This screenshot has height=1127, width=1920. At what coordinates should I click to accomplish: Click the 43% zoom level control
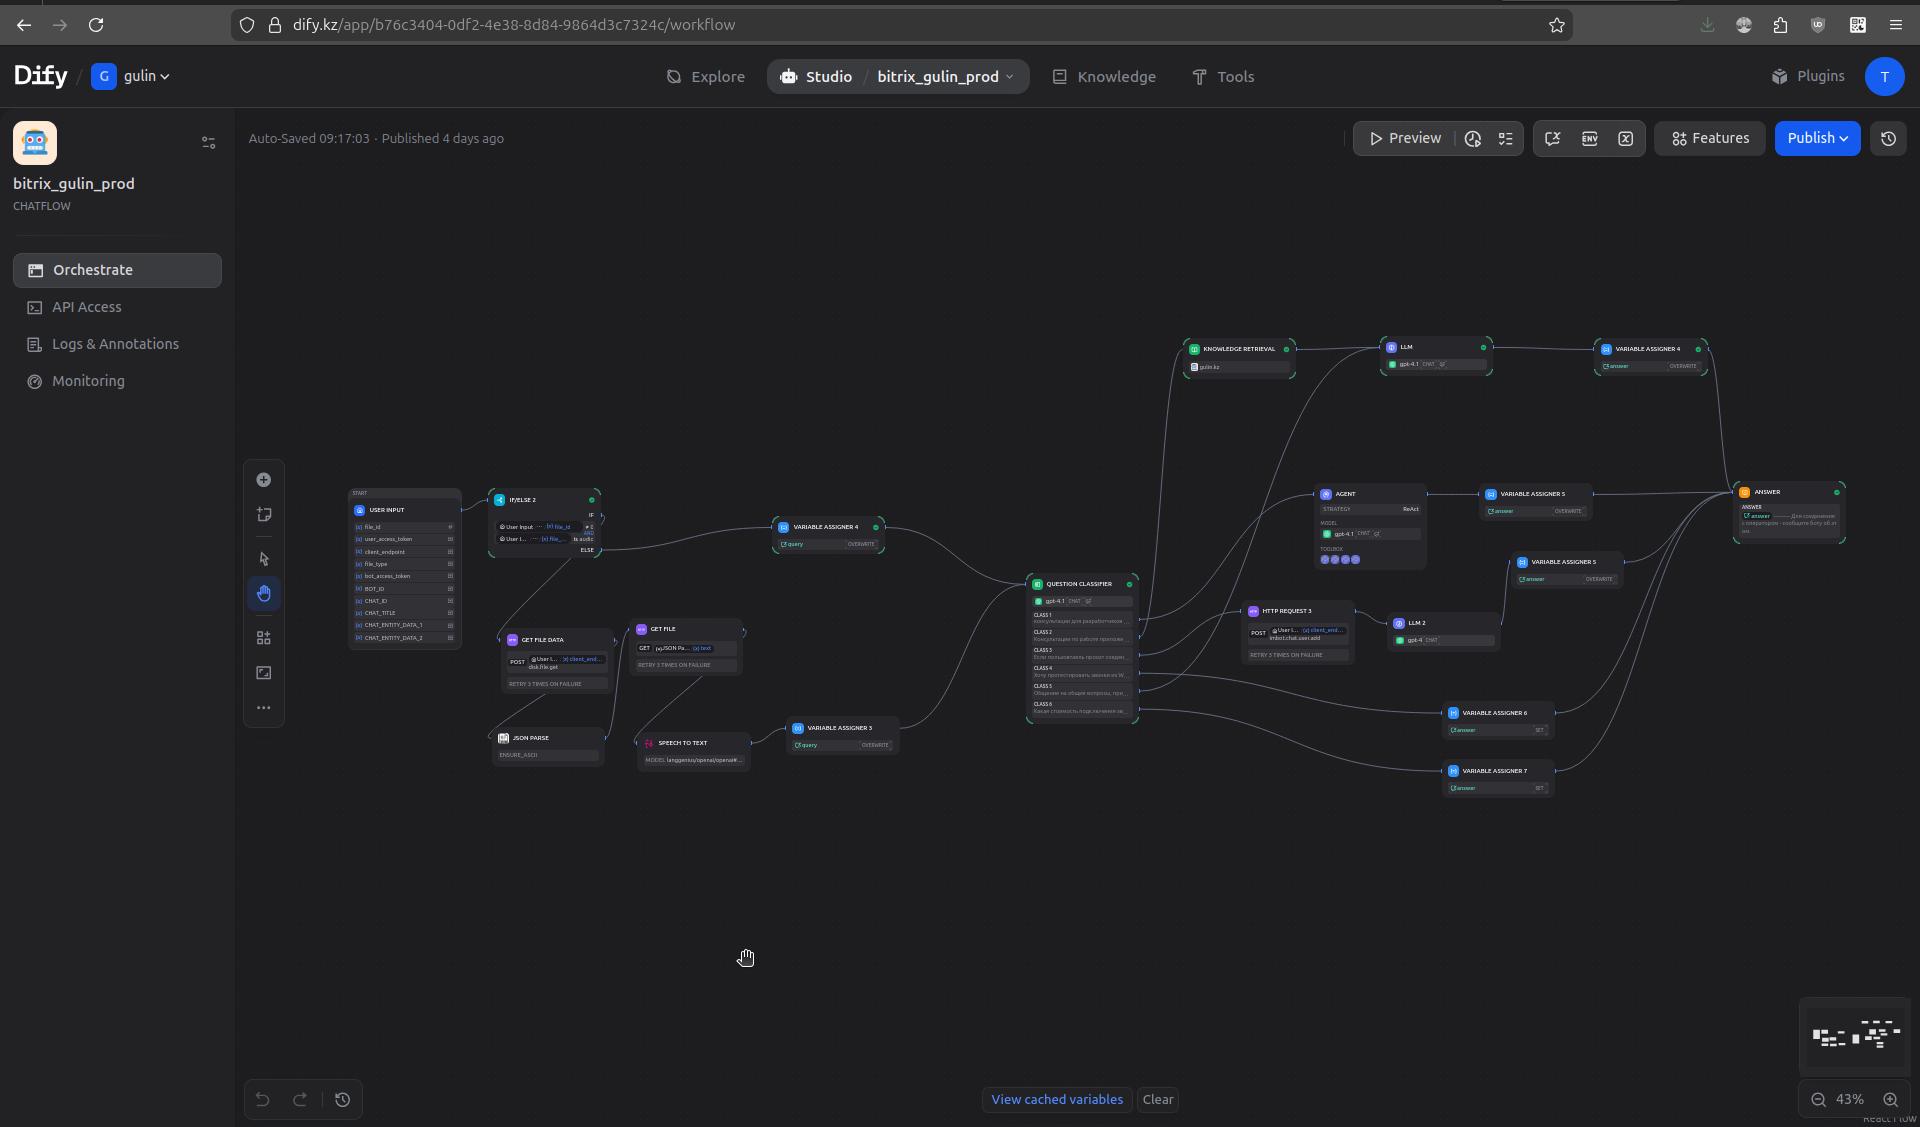point(1849,1100)
